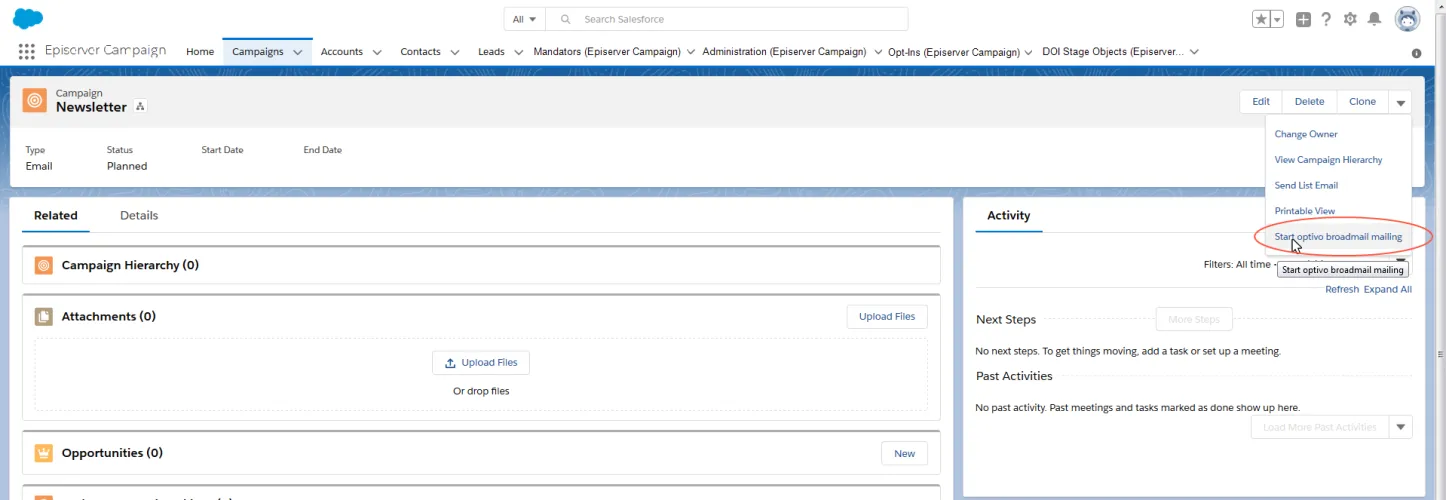The image size is (1446, 500).
Task: Open DOI Stage Objects tab
Action: (1113, 51)
